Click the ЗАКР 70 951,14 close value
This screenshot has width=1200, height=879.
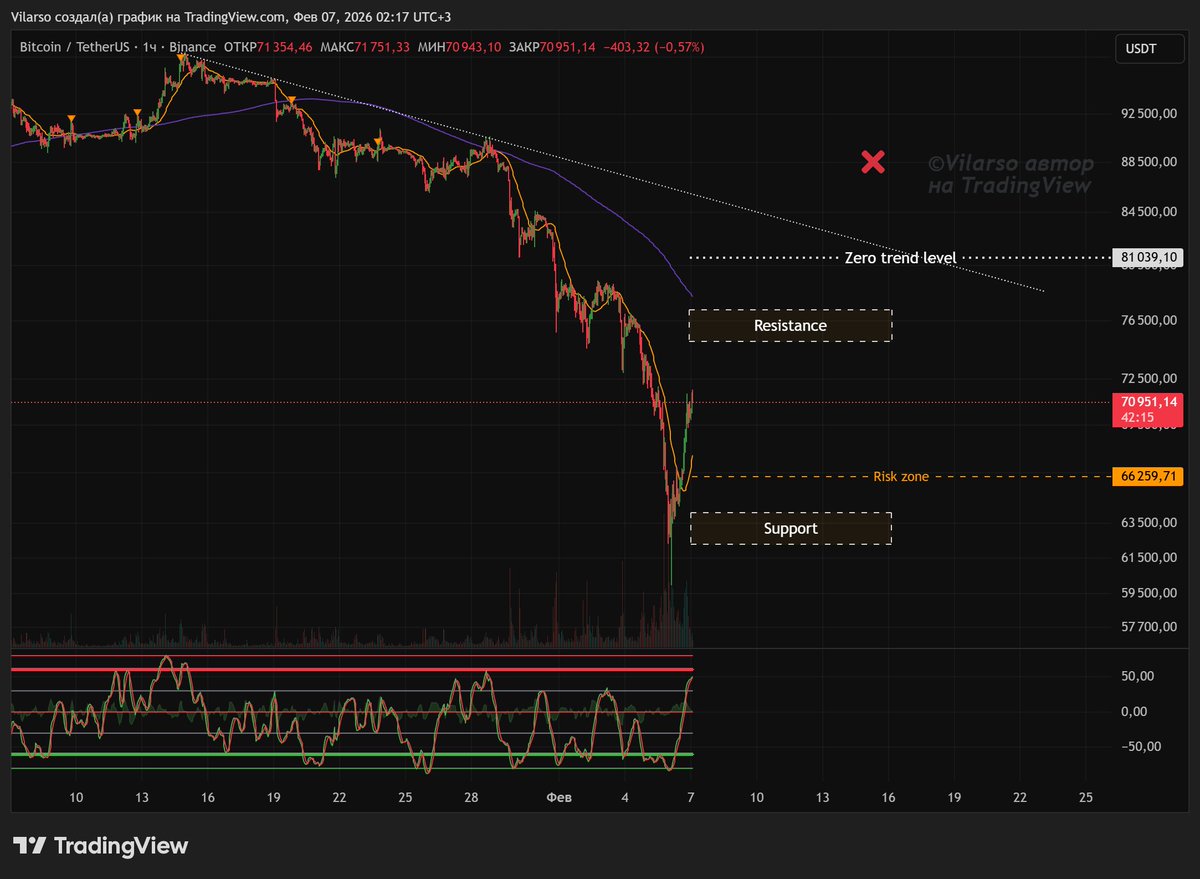pos(553,47)
